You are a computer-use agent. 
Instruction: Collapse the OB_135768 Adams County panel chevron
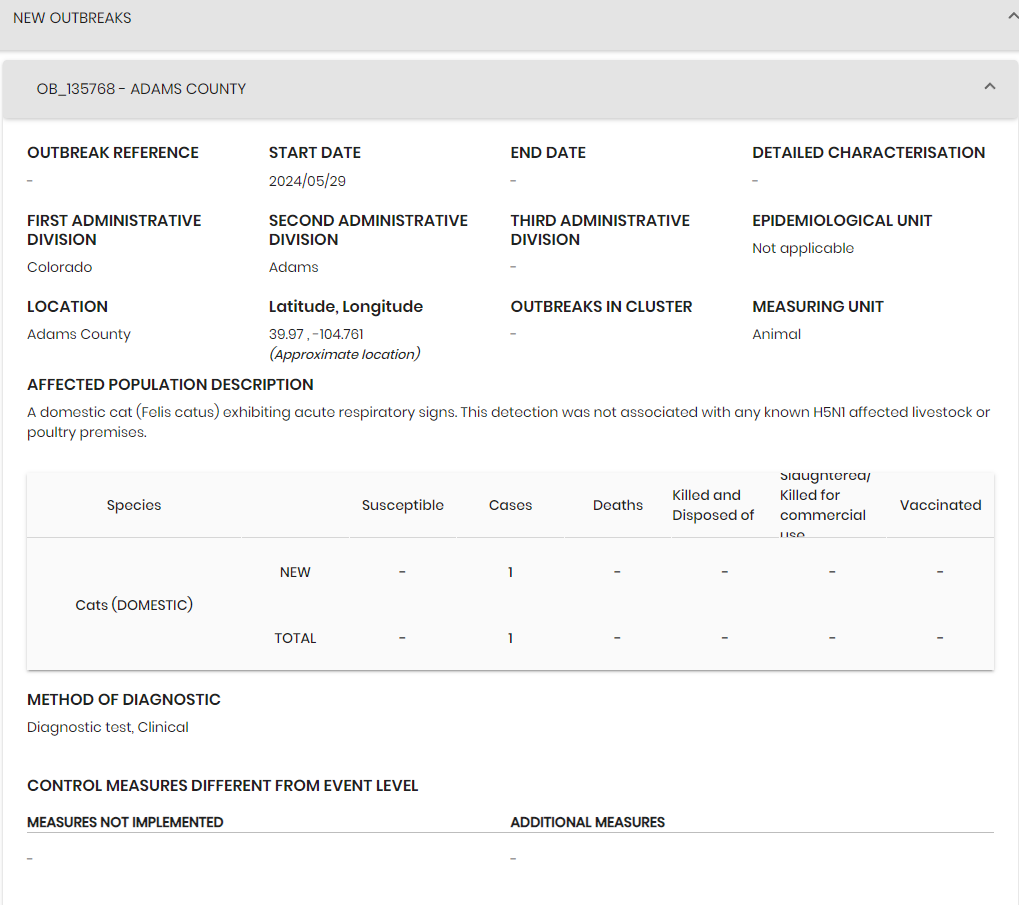pos(989,87)
